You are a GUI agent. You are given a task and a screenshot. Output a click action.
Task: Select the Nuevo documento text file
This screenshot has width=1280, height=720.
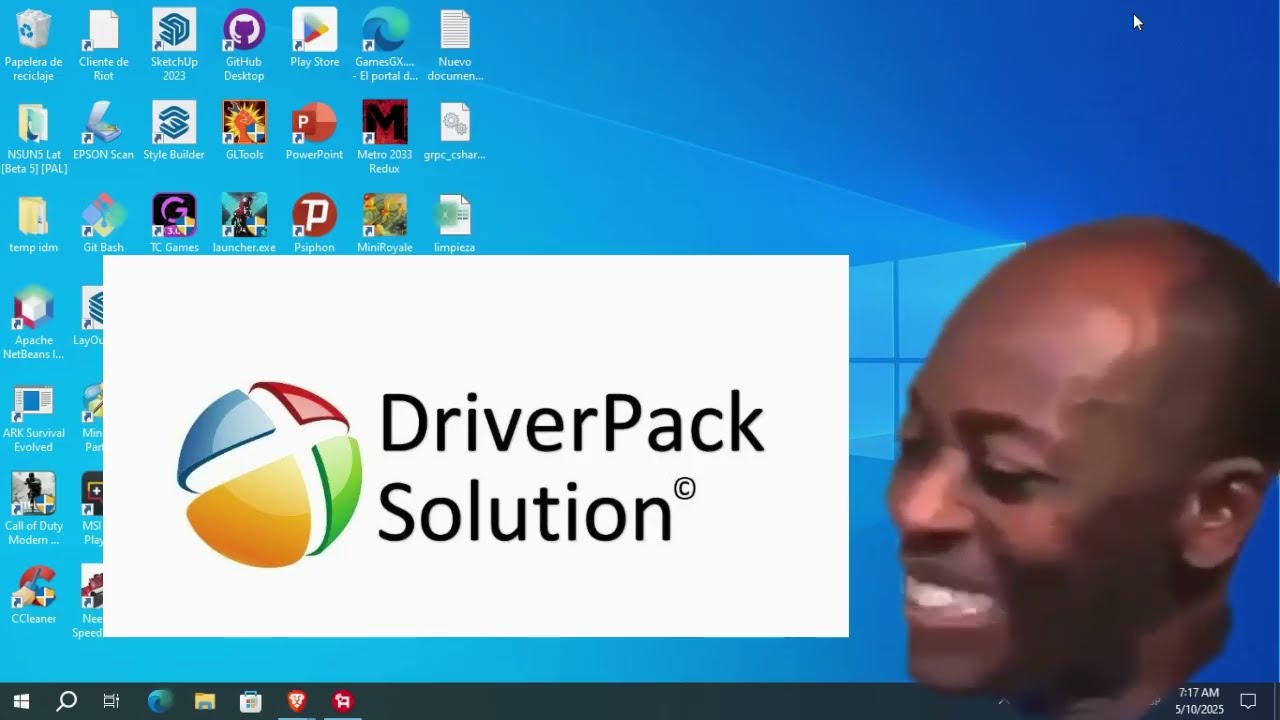(x=455, y=45)
